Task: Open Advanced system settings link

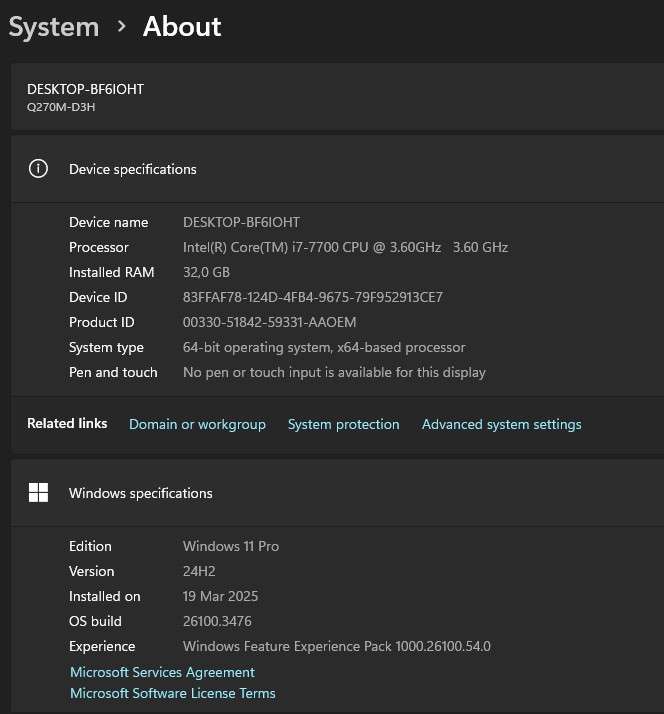Action: point(501,424)
